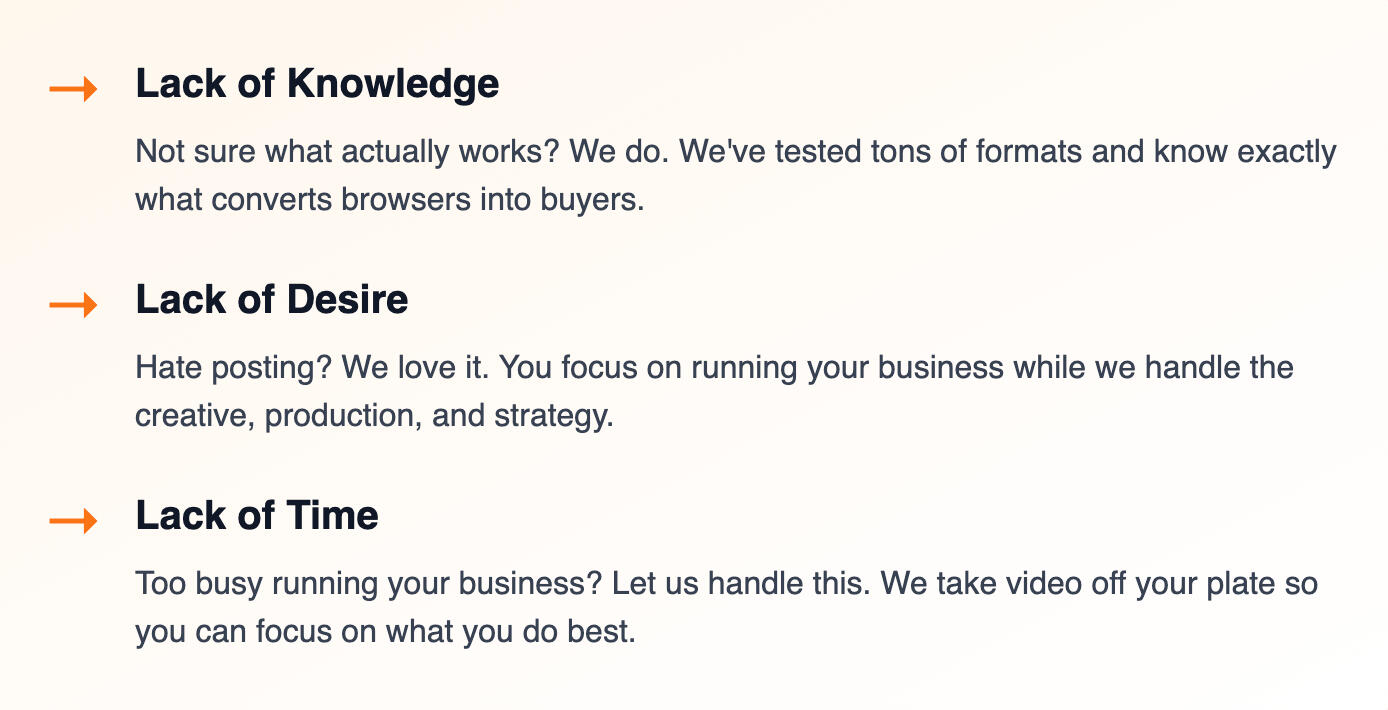Click the line "creative, production, and strategy."

pos(374,415)
